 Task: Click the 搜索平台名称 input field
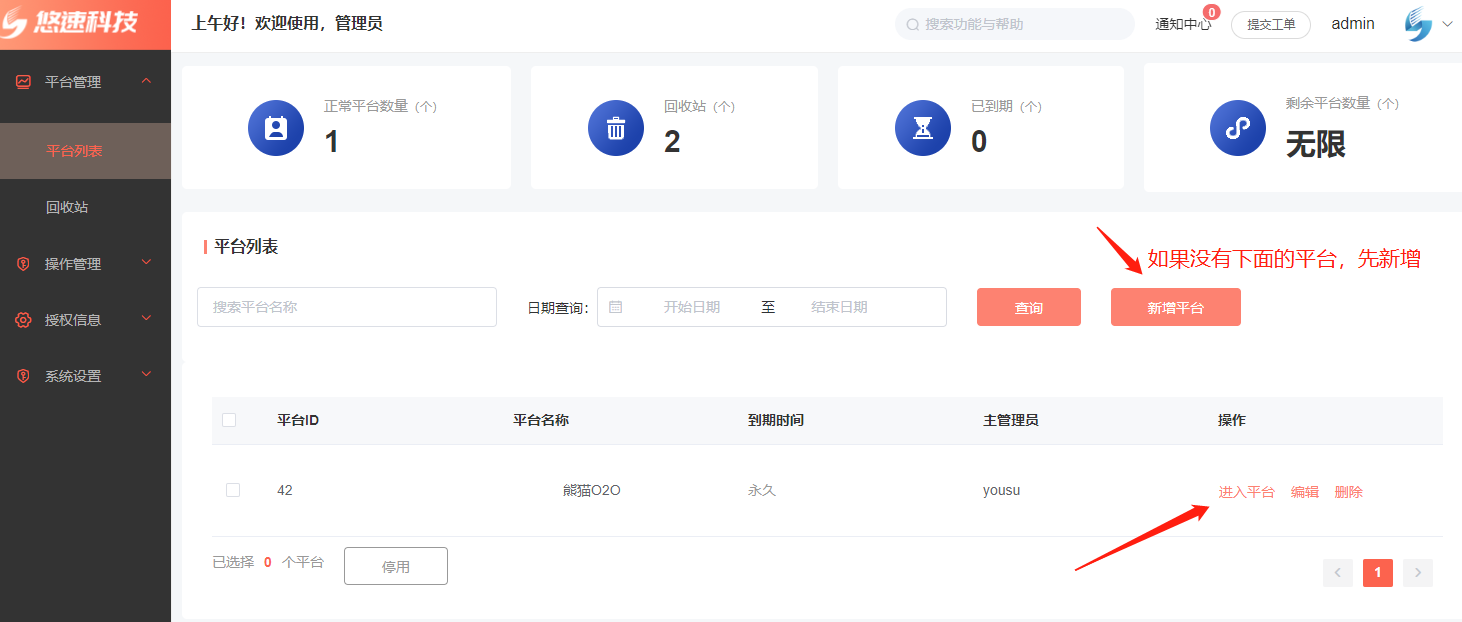347,307
